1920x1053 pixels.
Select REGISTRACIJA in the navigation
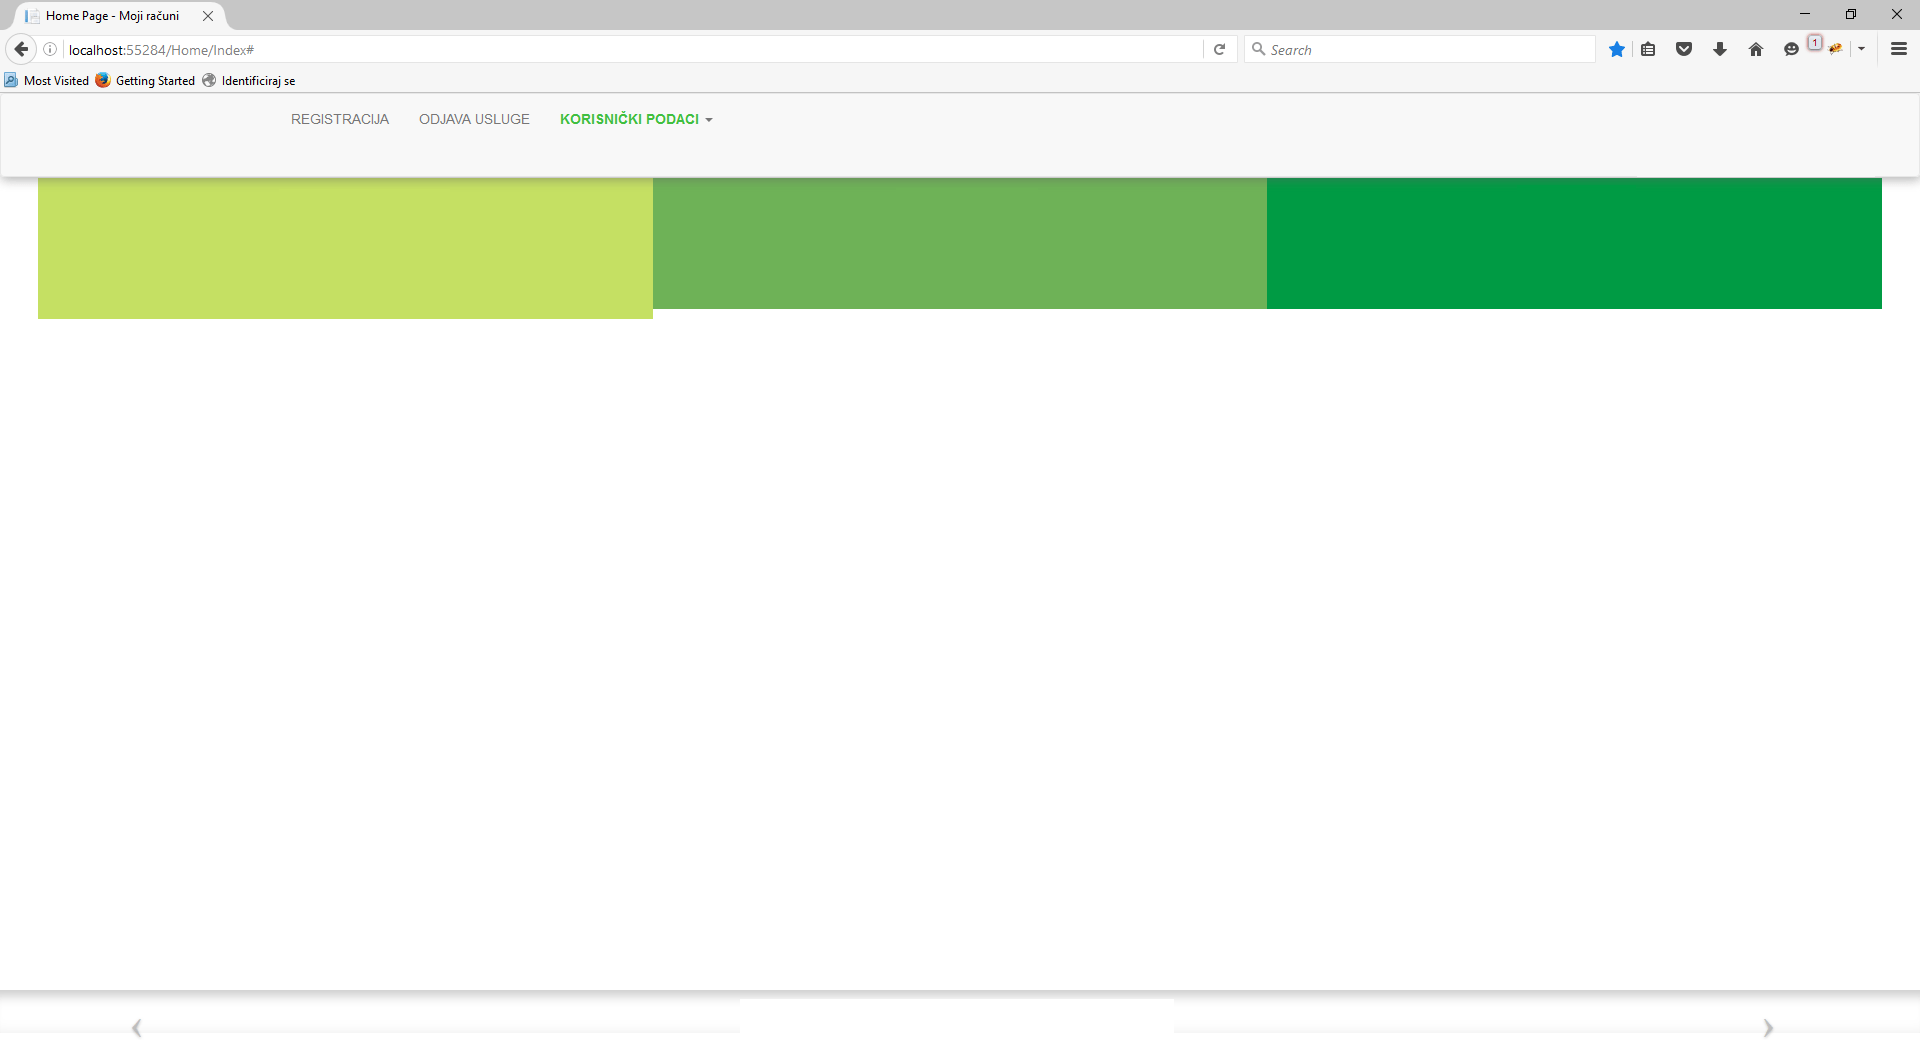click(x=339, y=119)
